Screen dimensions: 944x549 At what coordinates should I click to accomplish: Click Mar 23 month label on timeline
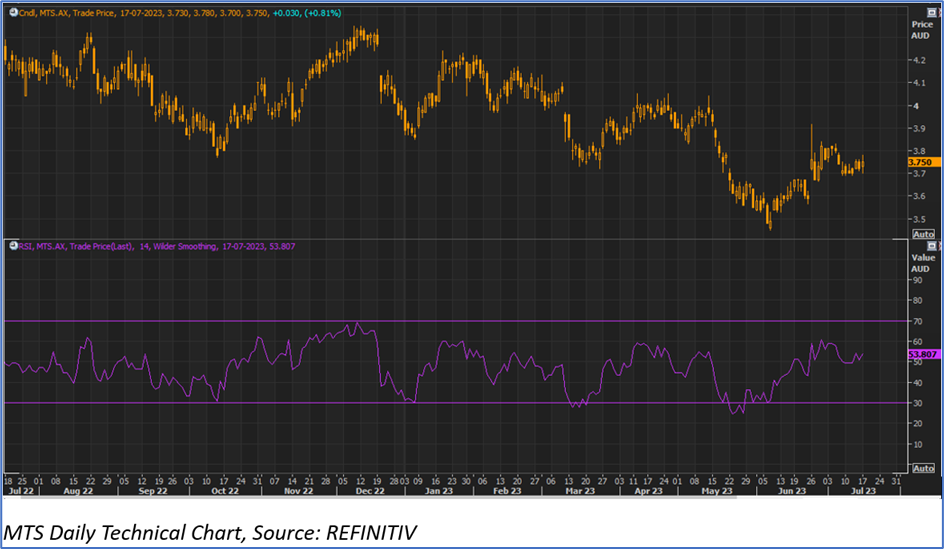tap(582, 491)
